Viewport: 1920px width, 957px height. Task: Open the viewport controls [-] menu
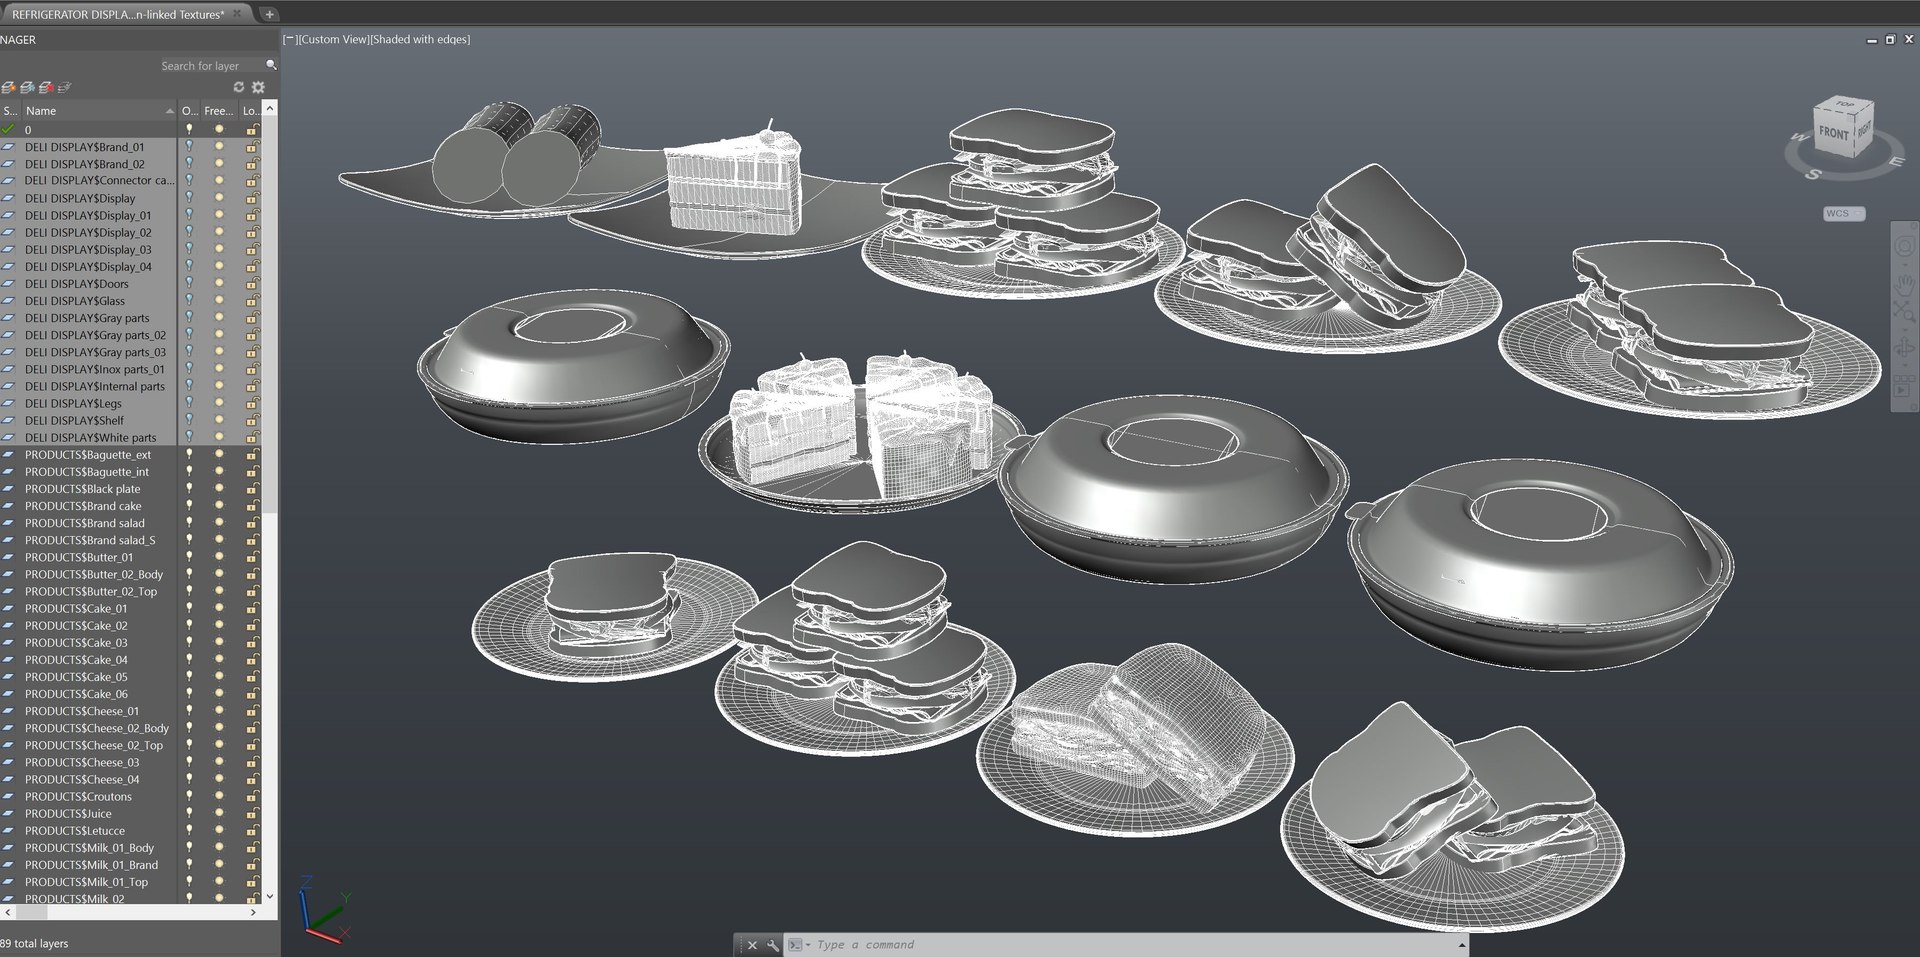pyautogui.click(x=289, y=39)
